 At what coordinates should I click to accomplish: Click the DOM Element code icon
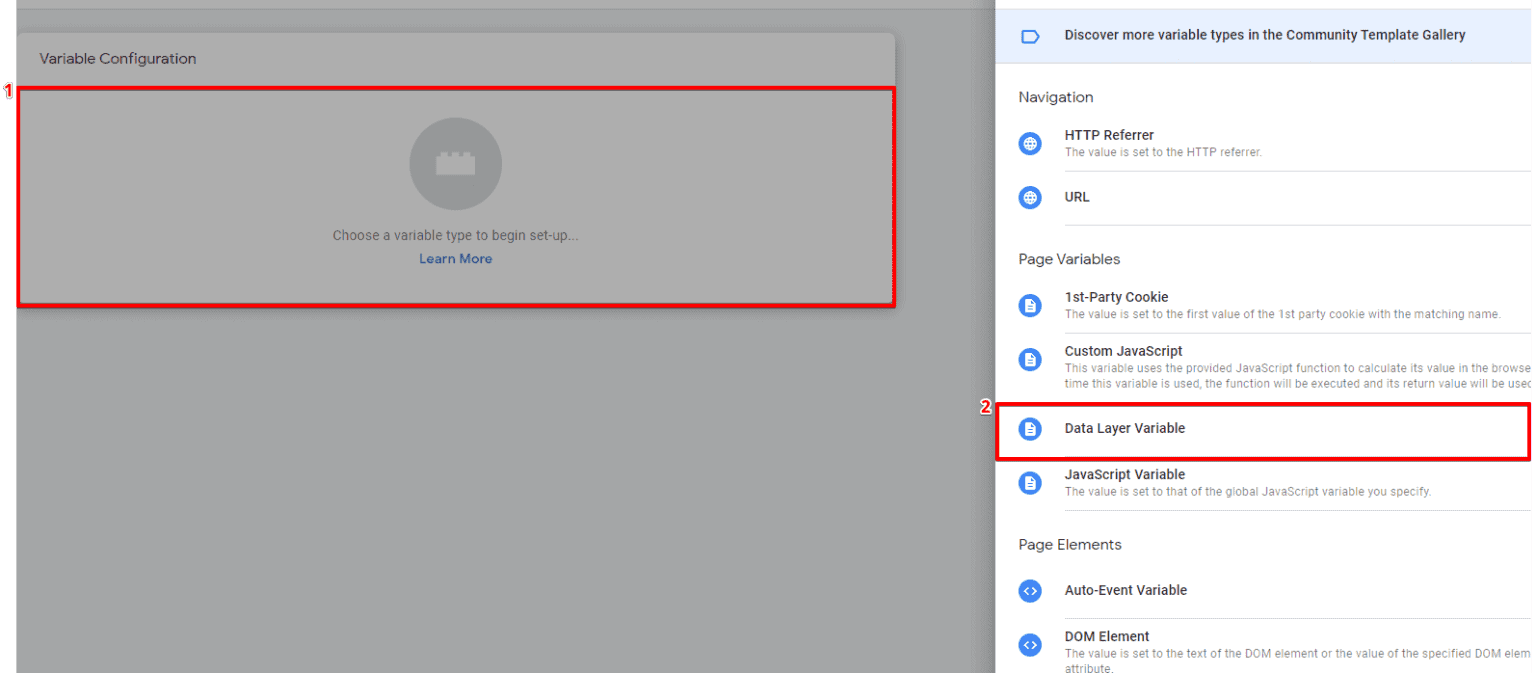point(1030,645)
